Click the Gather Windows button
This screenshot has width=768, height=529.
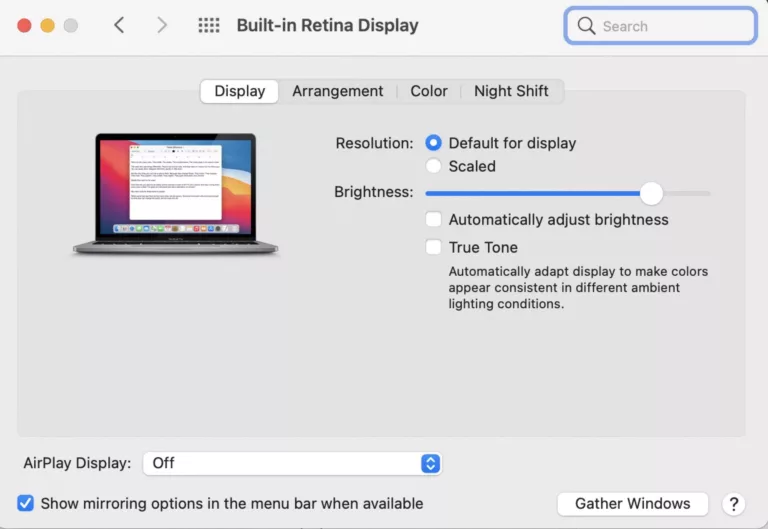tap(632, 504)
